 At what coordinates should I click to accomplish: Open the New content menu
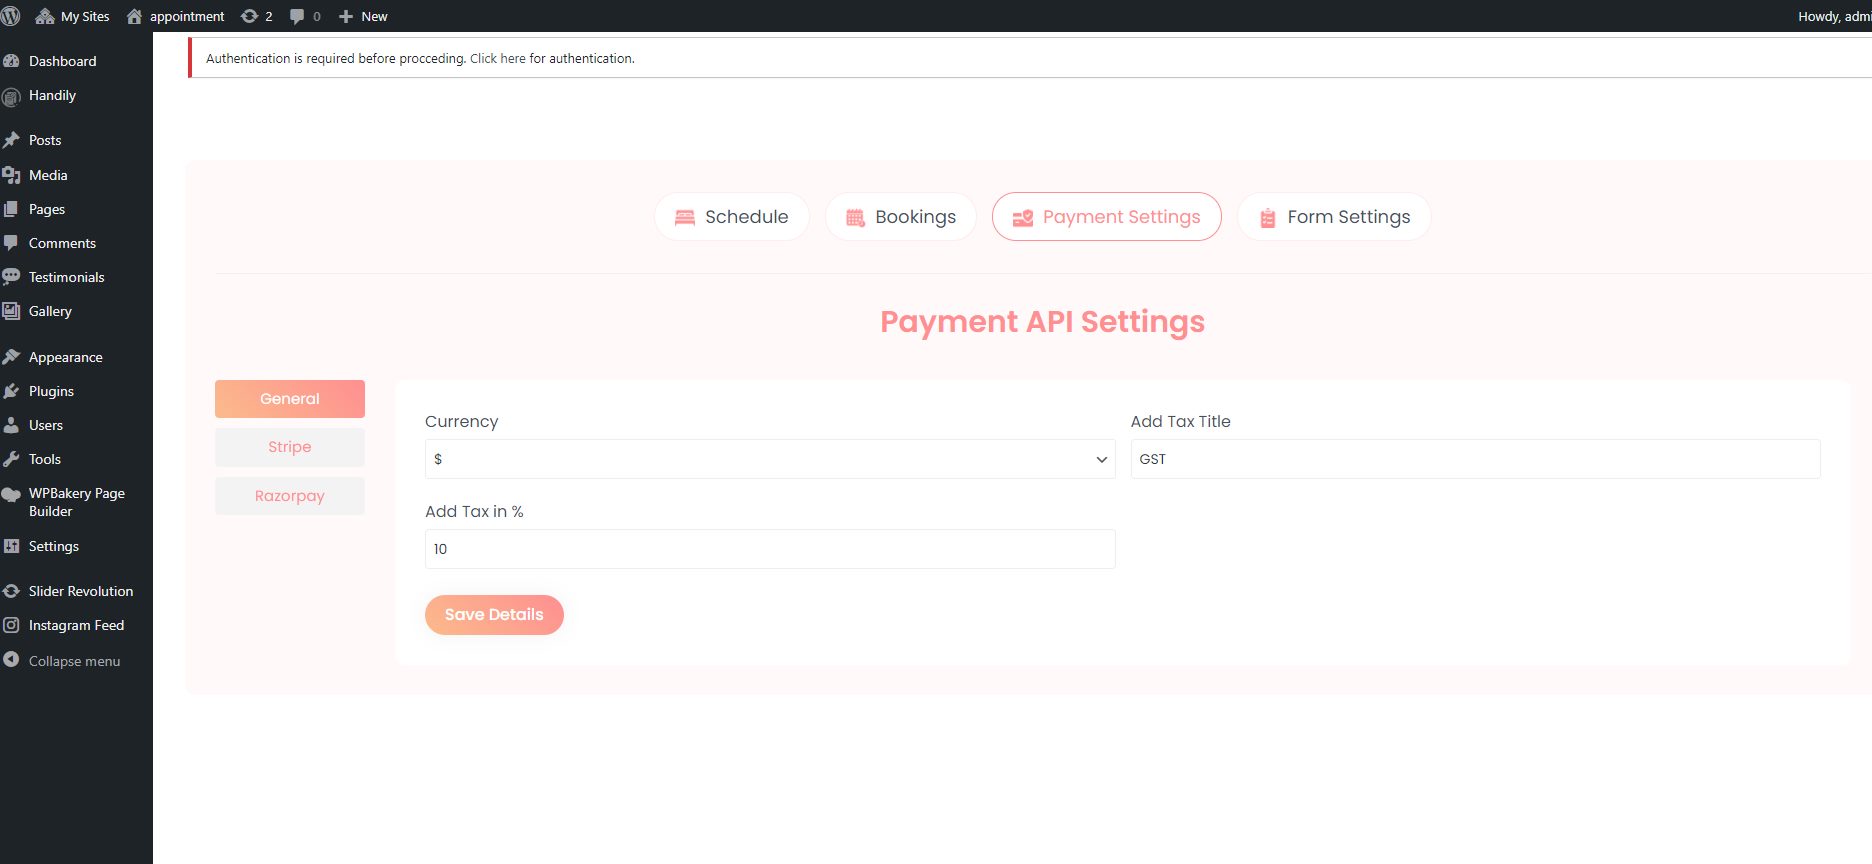pos(363,16)
